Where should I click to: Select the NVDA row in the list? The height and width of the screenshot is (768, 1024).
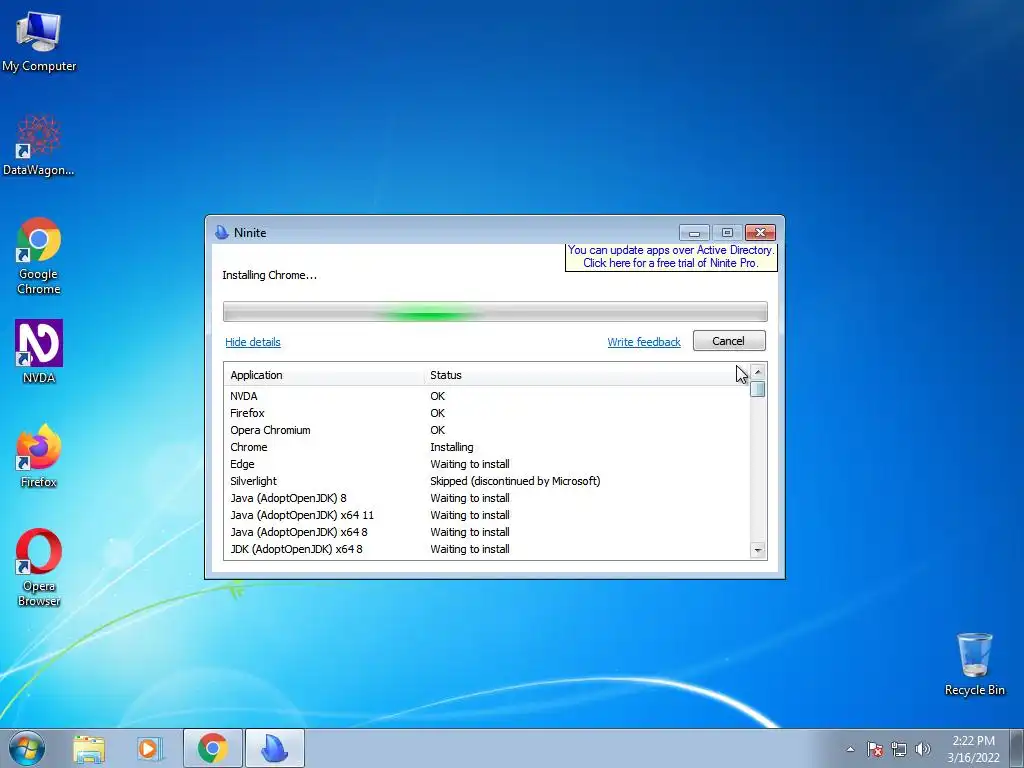(487, 396)
